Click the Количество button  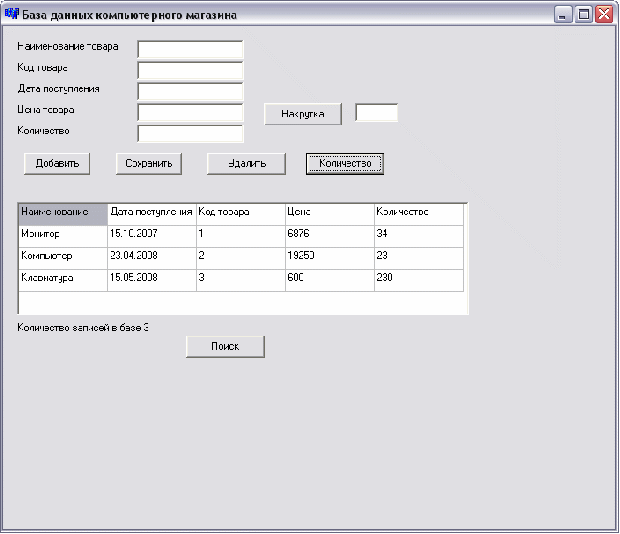tap(345, 164)
